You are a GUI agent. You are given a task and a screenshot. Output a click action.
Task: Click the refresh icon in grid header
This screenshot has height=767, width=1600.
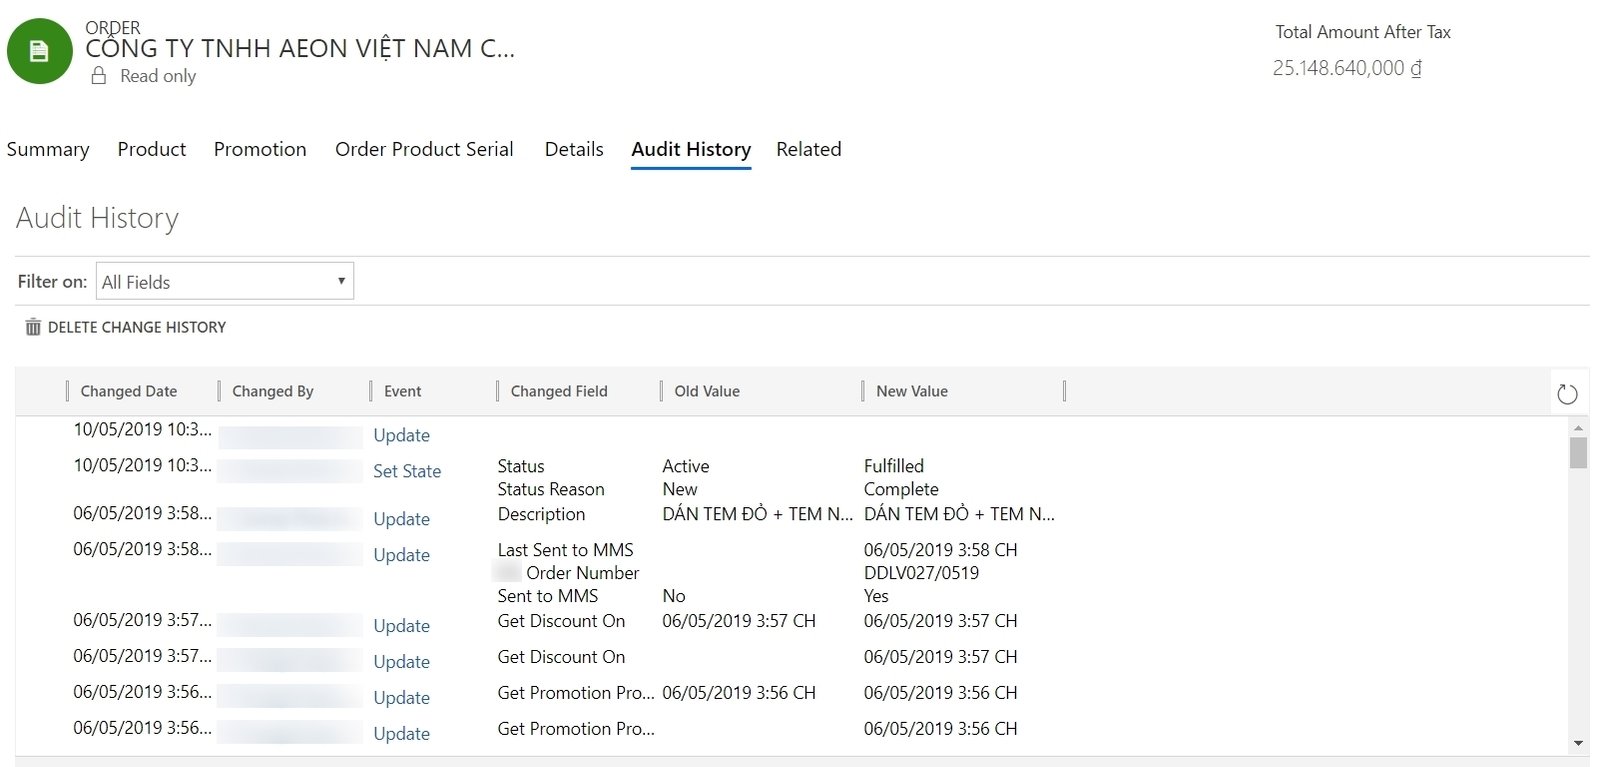click(x=1567, y=394)
